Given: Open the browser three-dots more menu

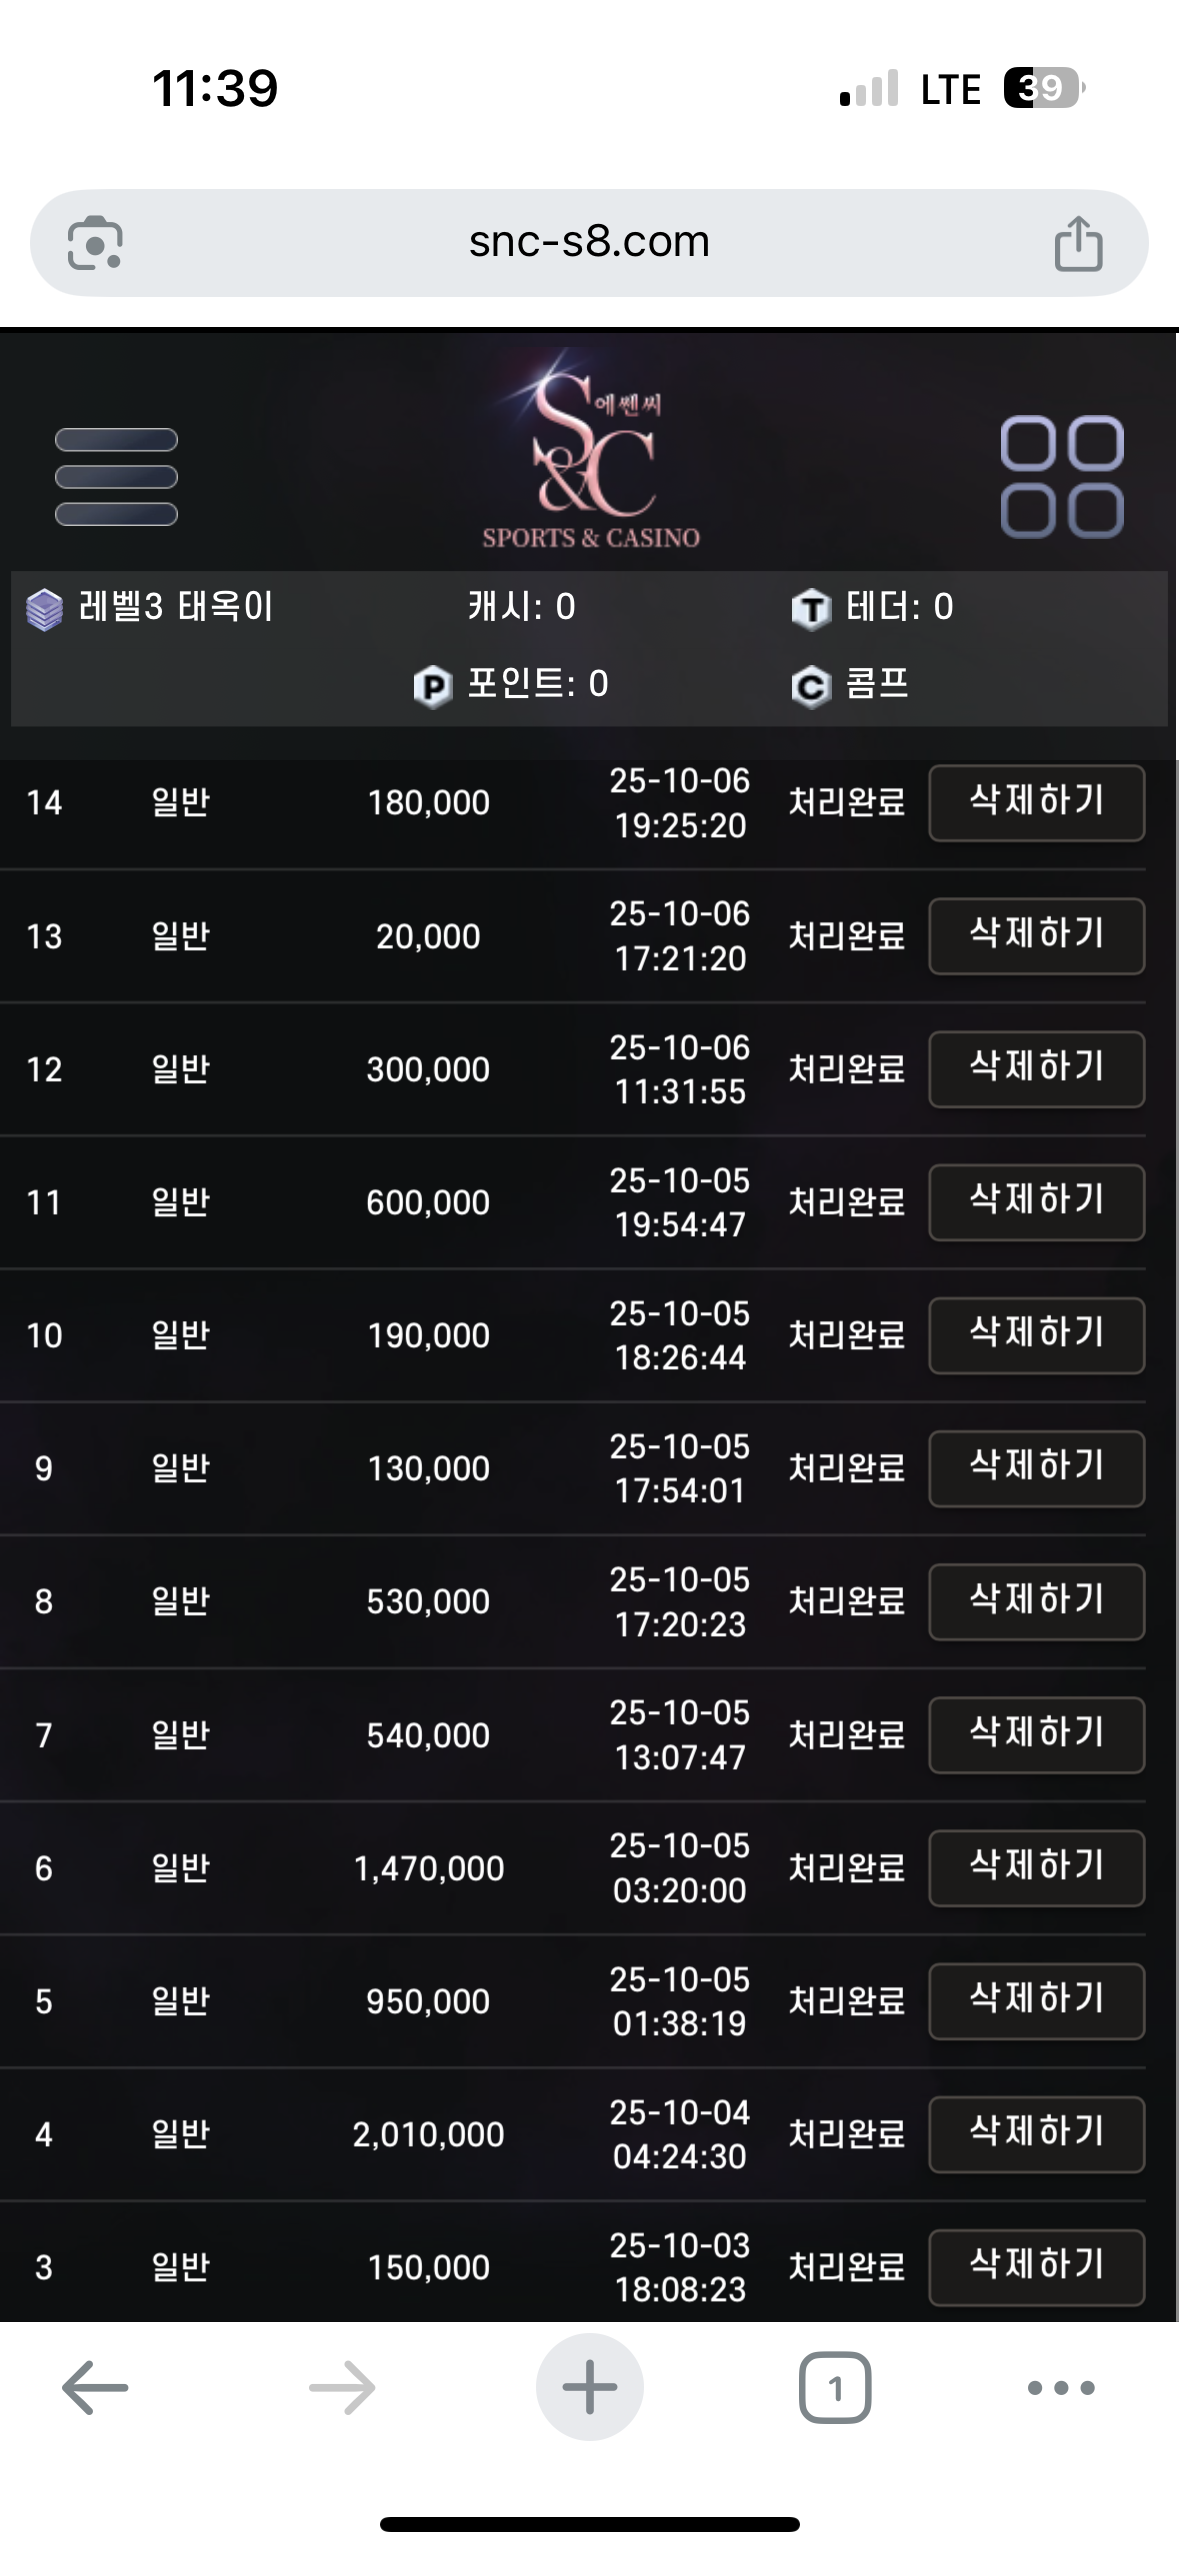Looking at the screenshot, I should point(1061,2388).
